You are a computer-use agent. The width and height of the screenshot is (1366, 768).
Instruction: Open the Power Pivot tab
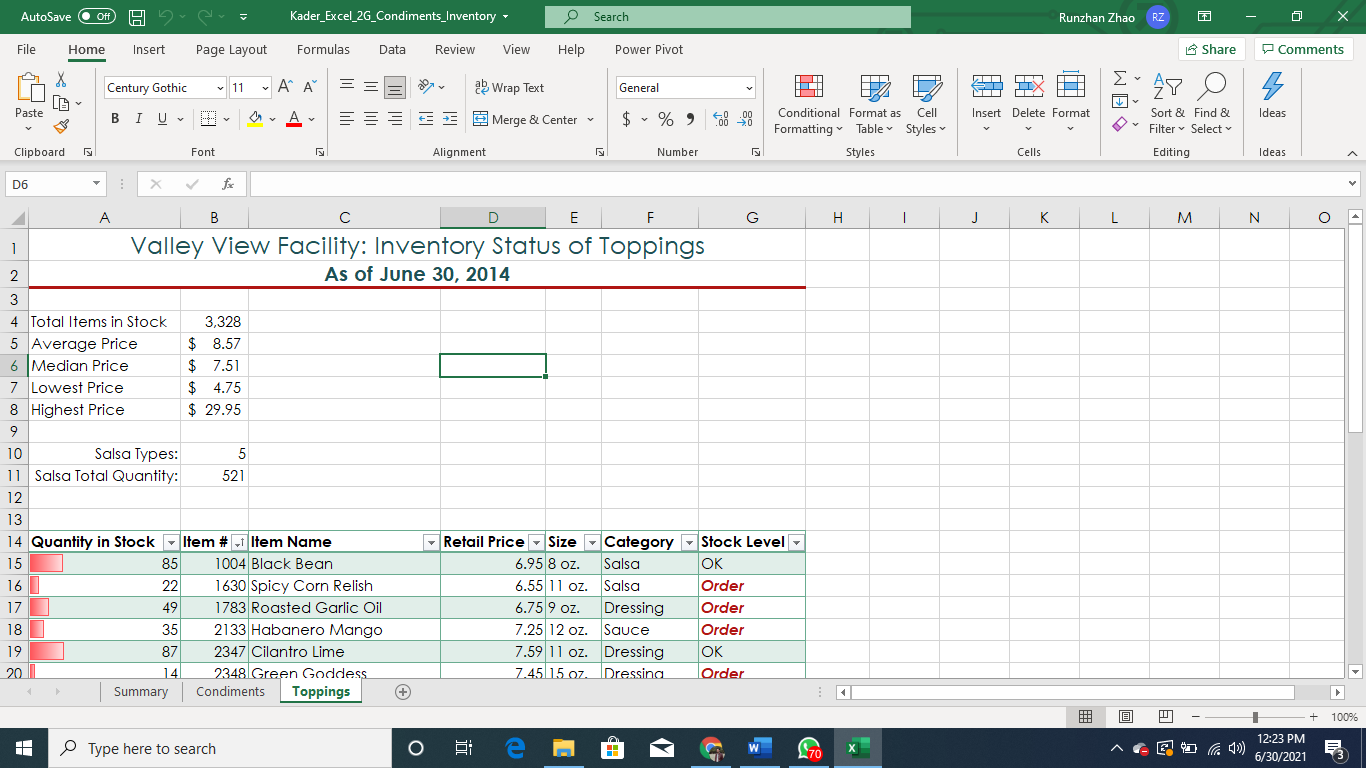click(x=649, y=49)
